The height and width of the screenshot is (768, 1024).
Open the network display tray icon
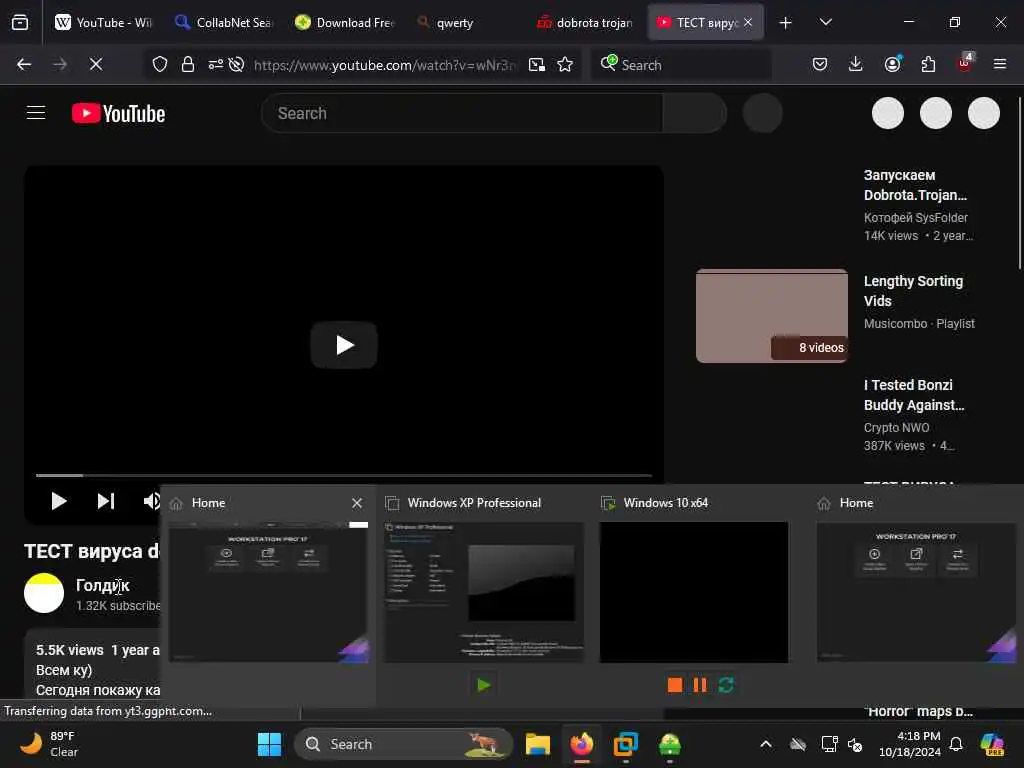[x=829, y=744]
